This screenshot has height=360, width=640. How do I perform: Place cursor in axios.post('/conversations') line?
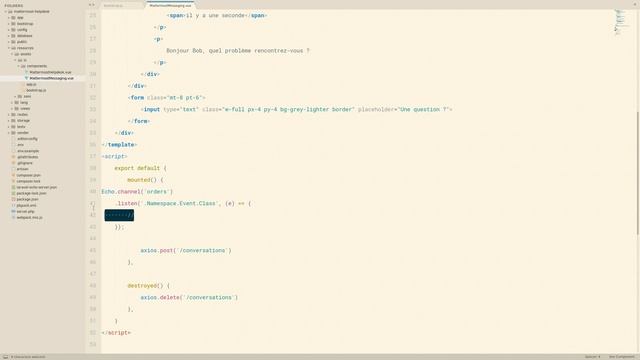click(x=186, y=251)
